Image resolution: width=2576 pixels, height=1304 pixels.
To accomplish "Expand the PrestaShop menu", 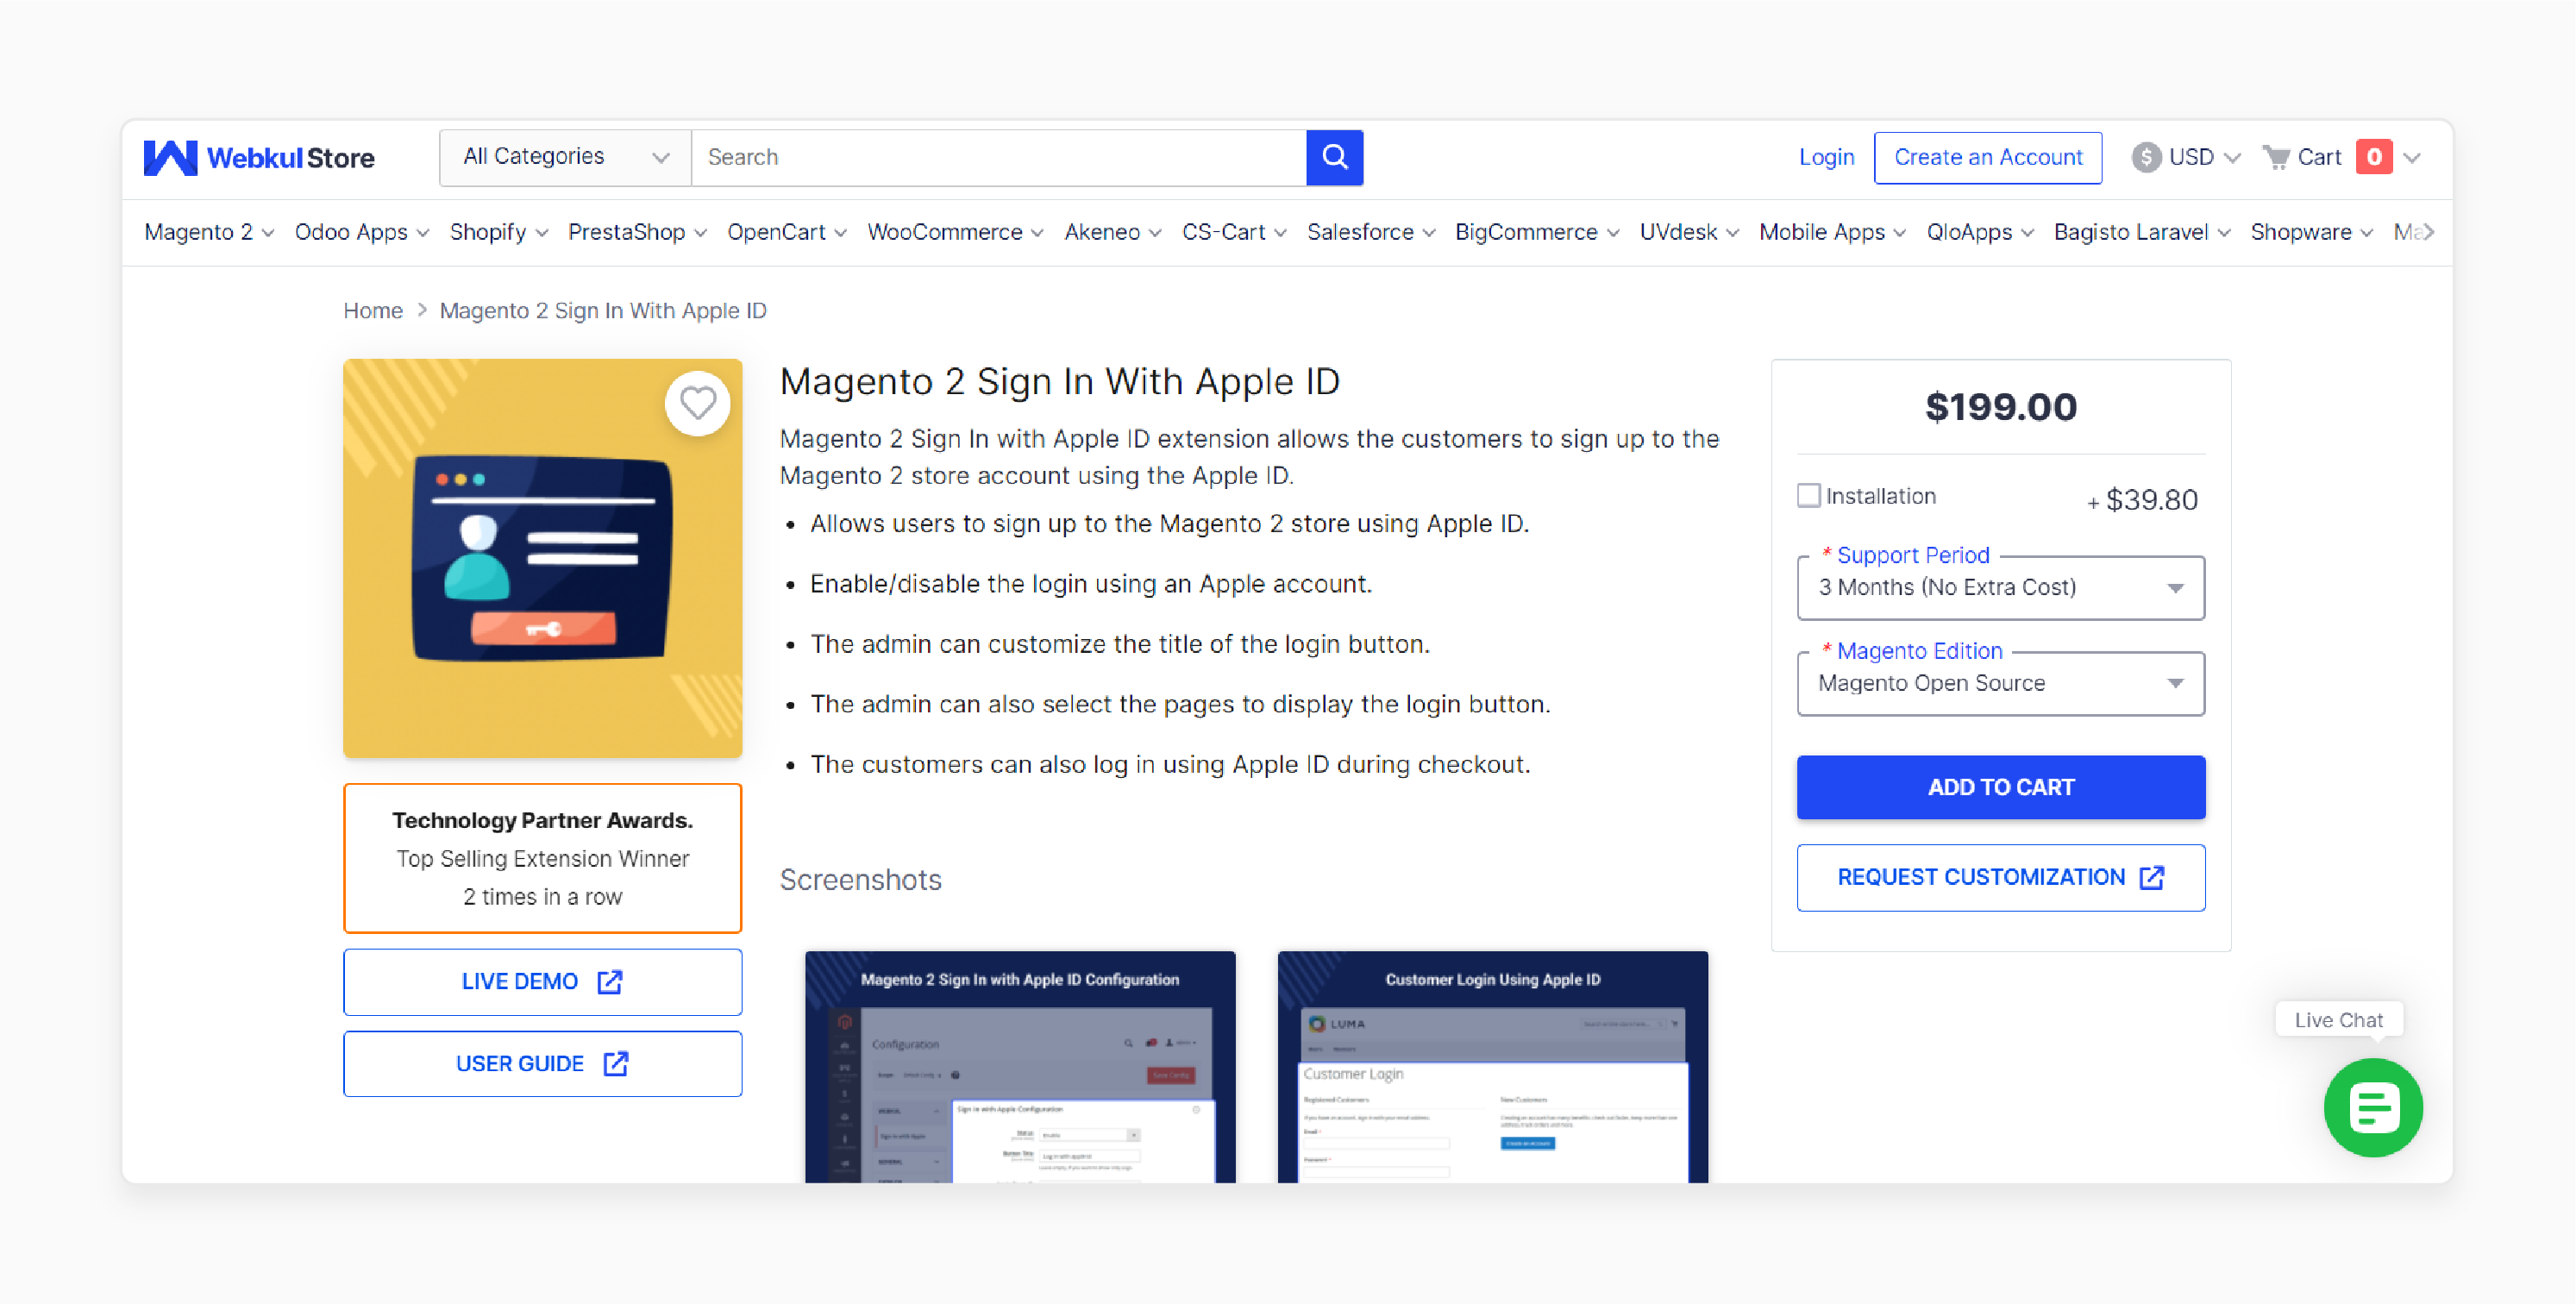I will 637,232.
